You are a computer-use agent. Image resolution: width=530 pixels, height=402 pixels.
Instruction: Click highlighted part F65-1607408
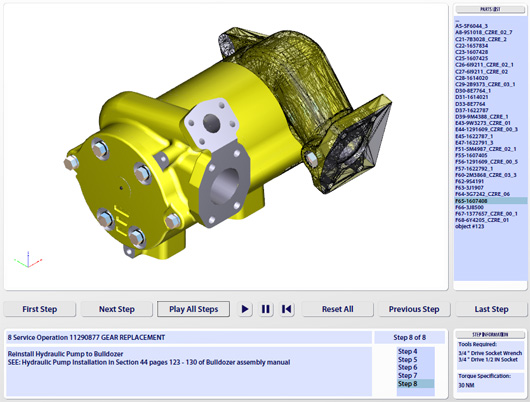490,201
